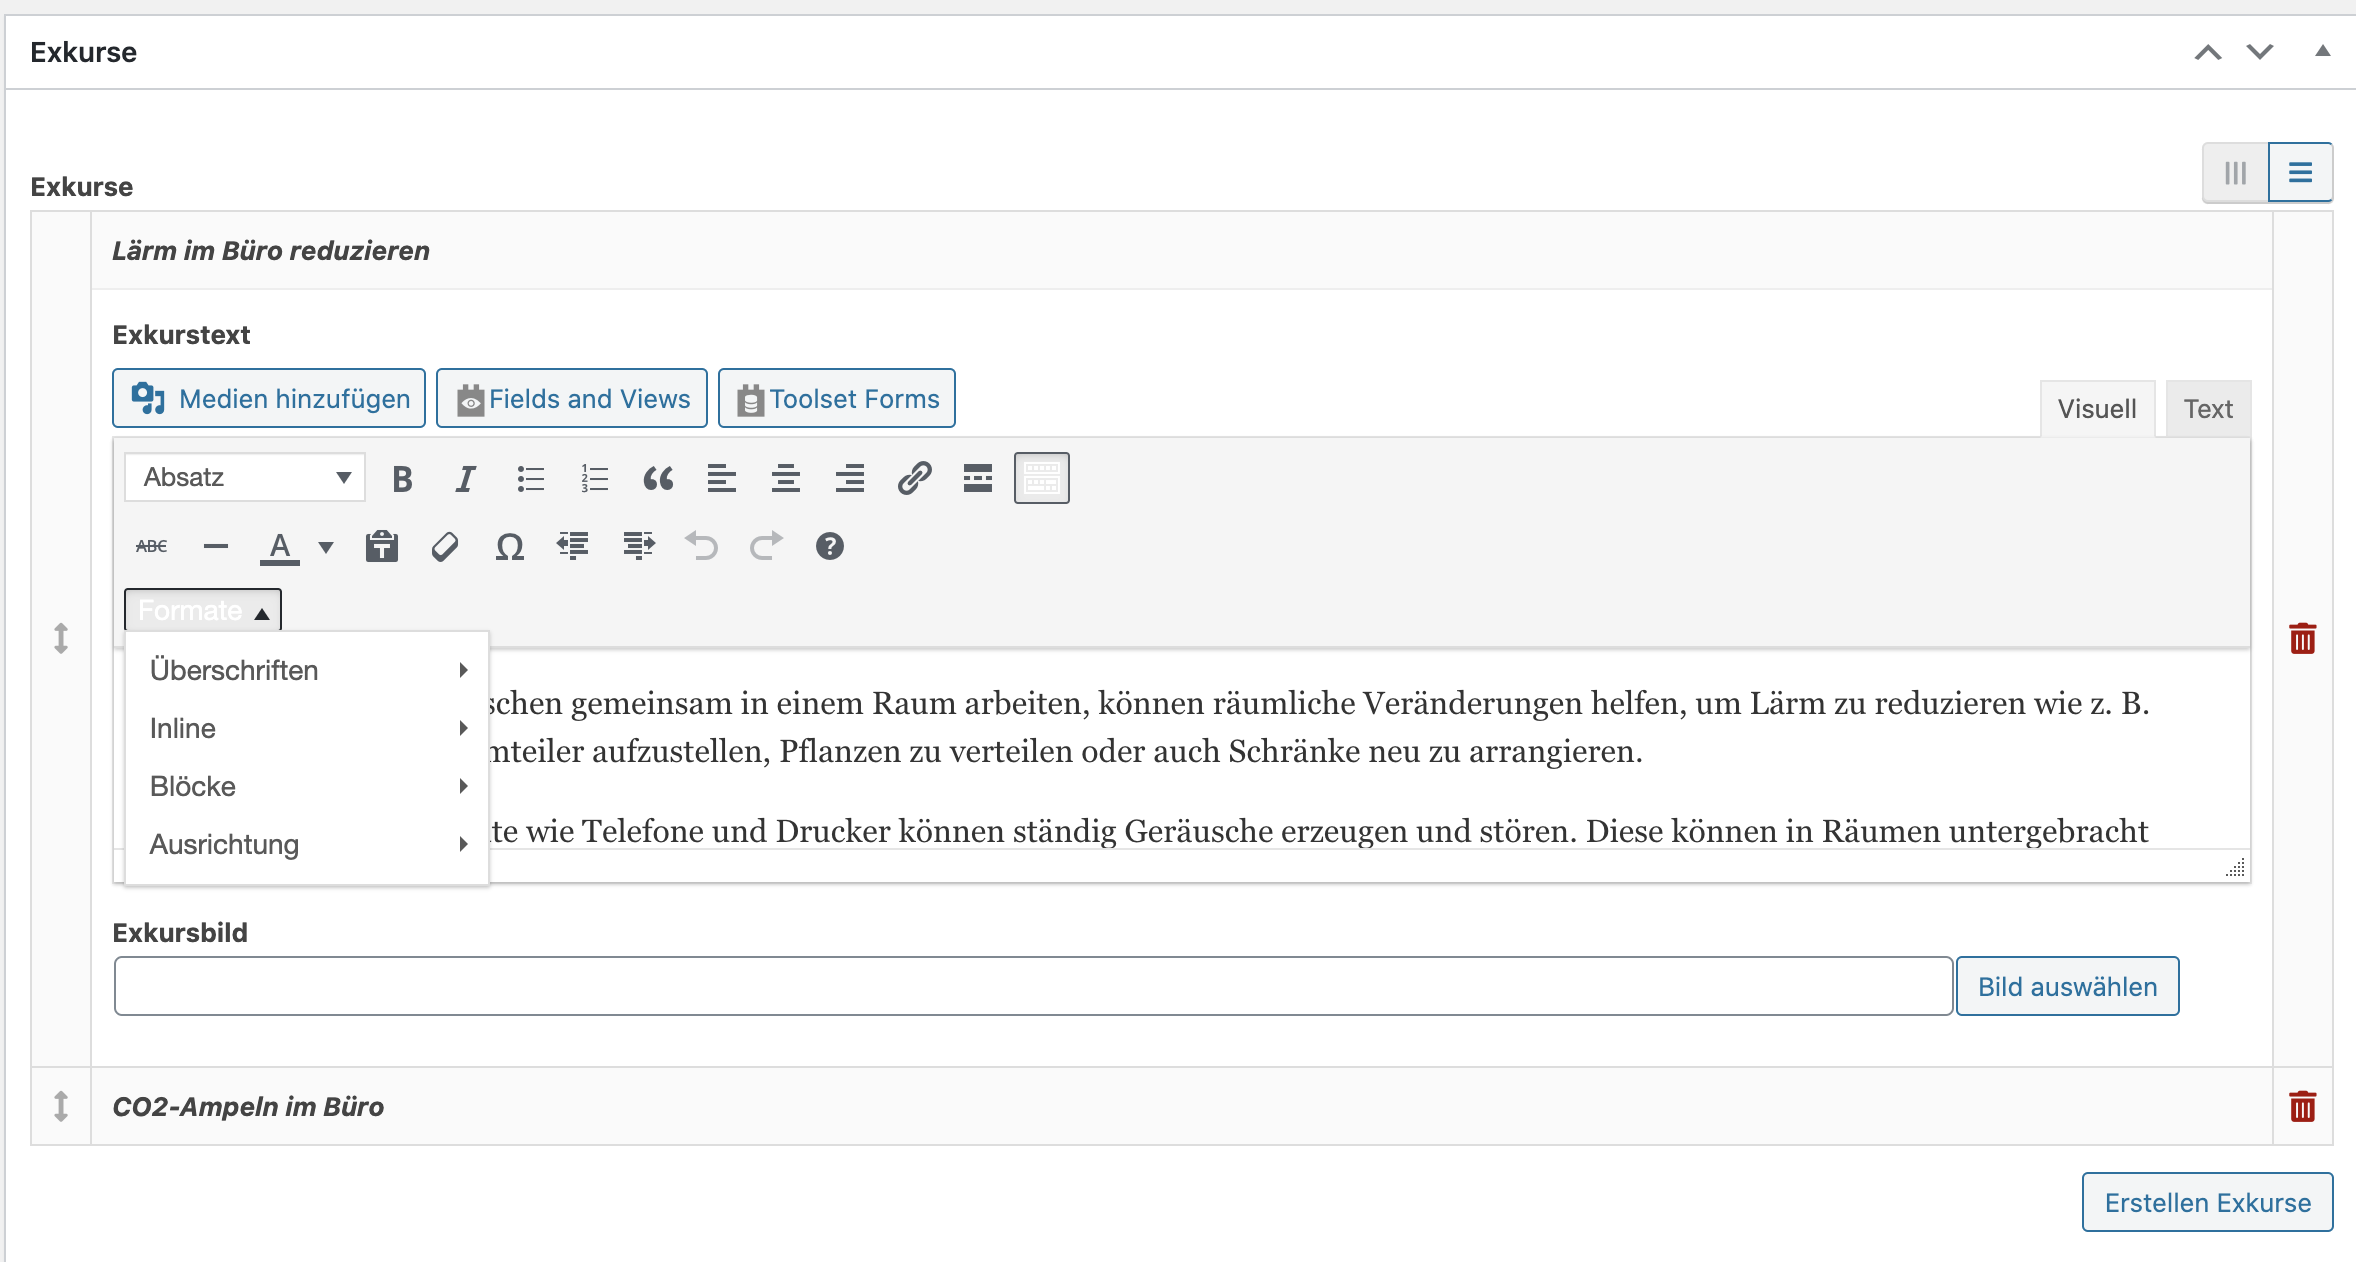2356x1262 pixels.
Task: Focus the Exkursbild input field
Action: pos(1034,987)
